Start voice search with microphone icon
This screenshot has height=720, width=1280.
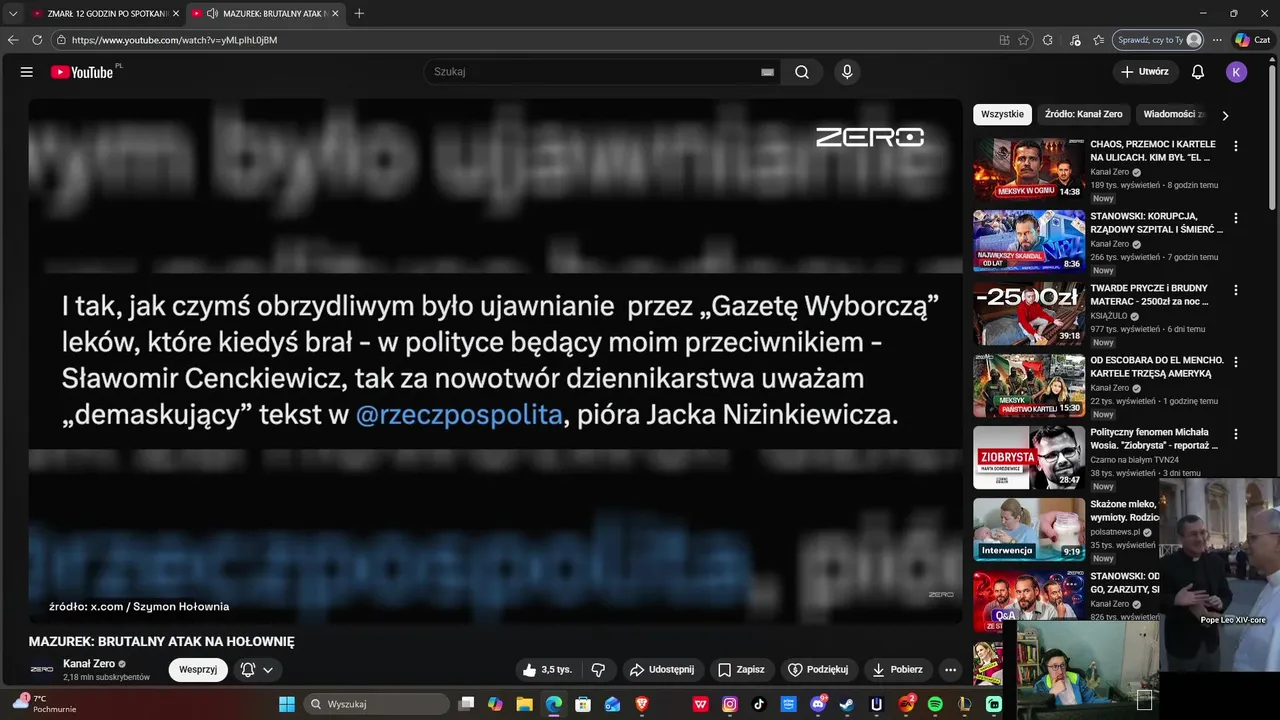847,72
